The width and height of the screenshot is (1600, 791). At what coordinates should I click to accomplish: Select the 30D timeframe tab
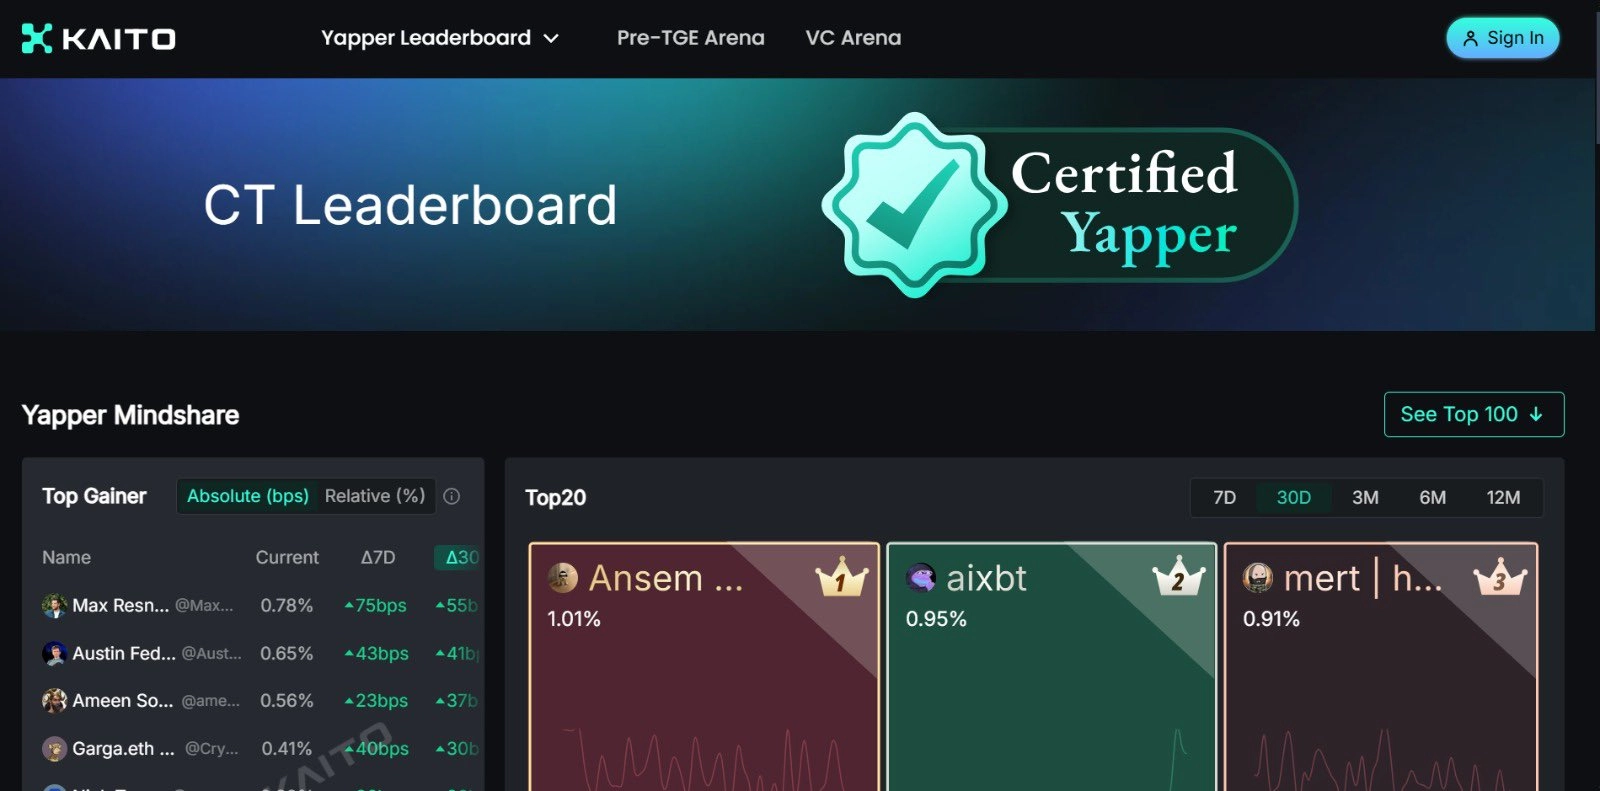[x=1293, y=497]
